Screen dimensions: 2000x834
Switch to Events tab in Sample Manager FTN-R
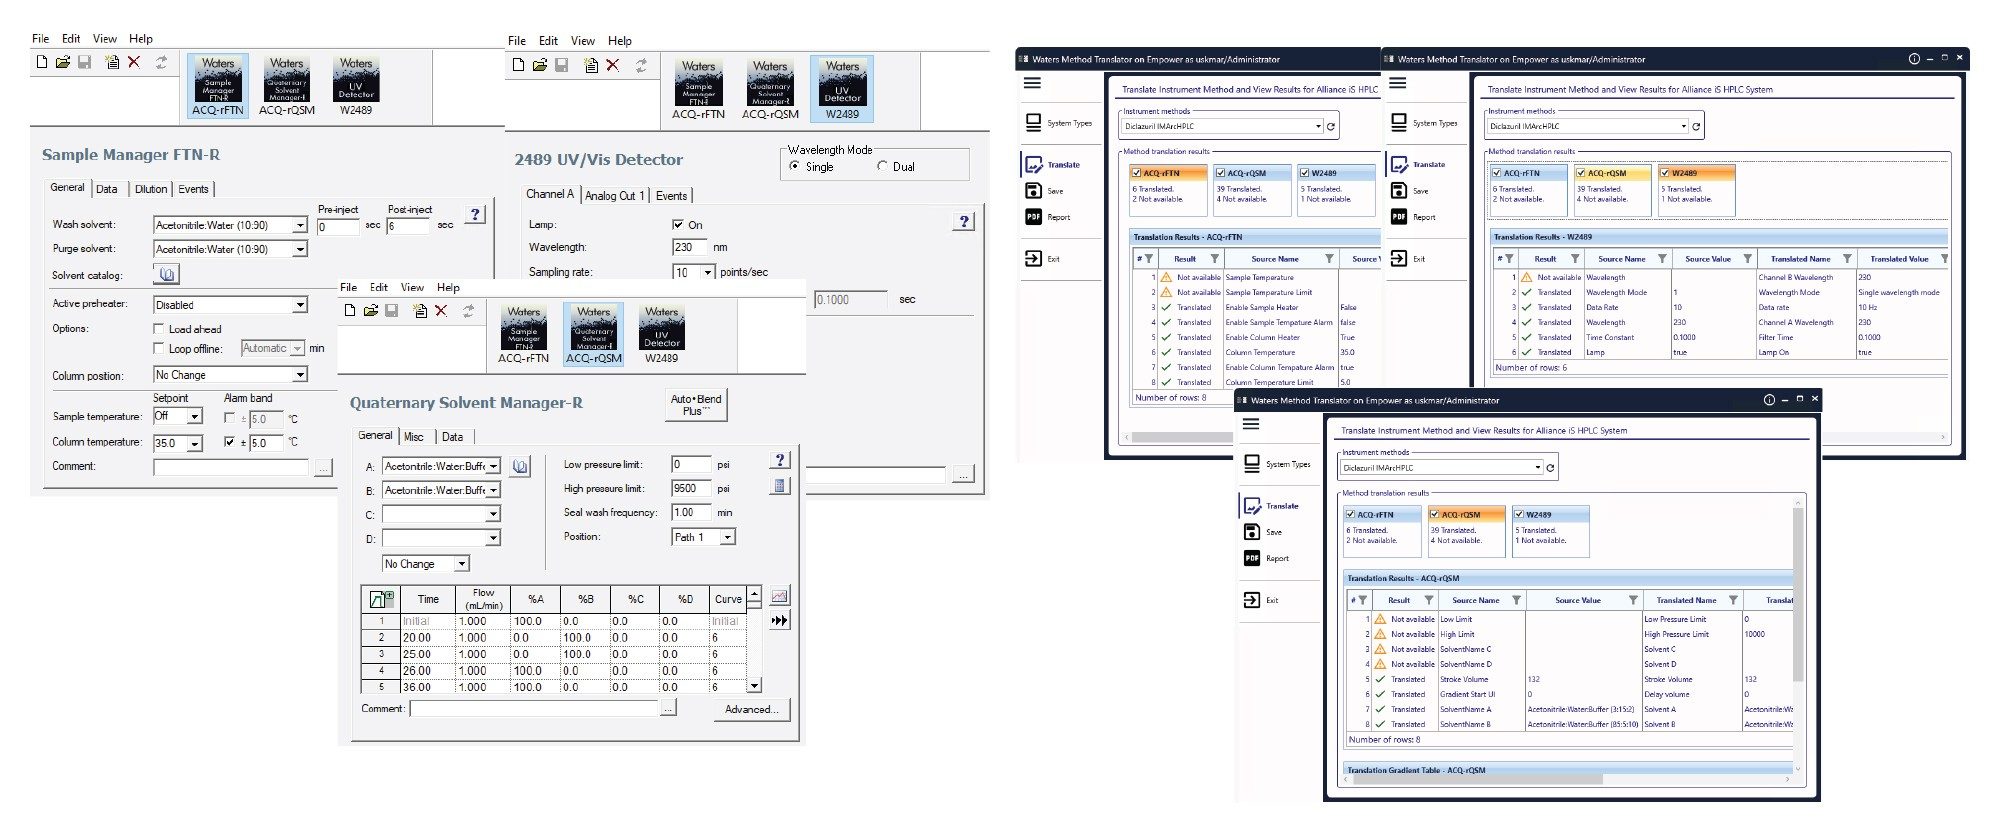tap(194, 189)
